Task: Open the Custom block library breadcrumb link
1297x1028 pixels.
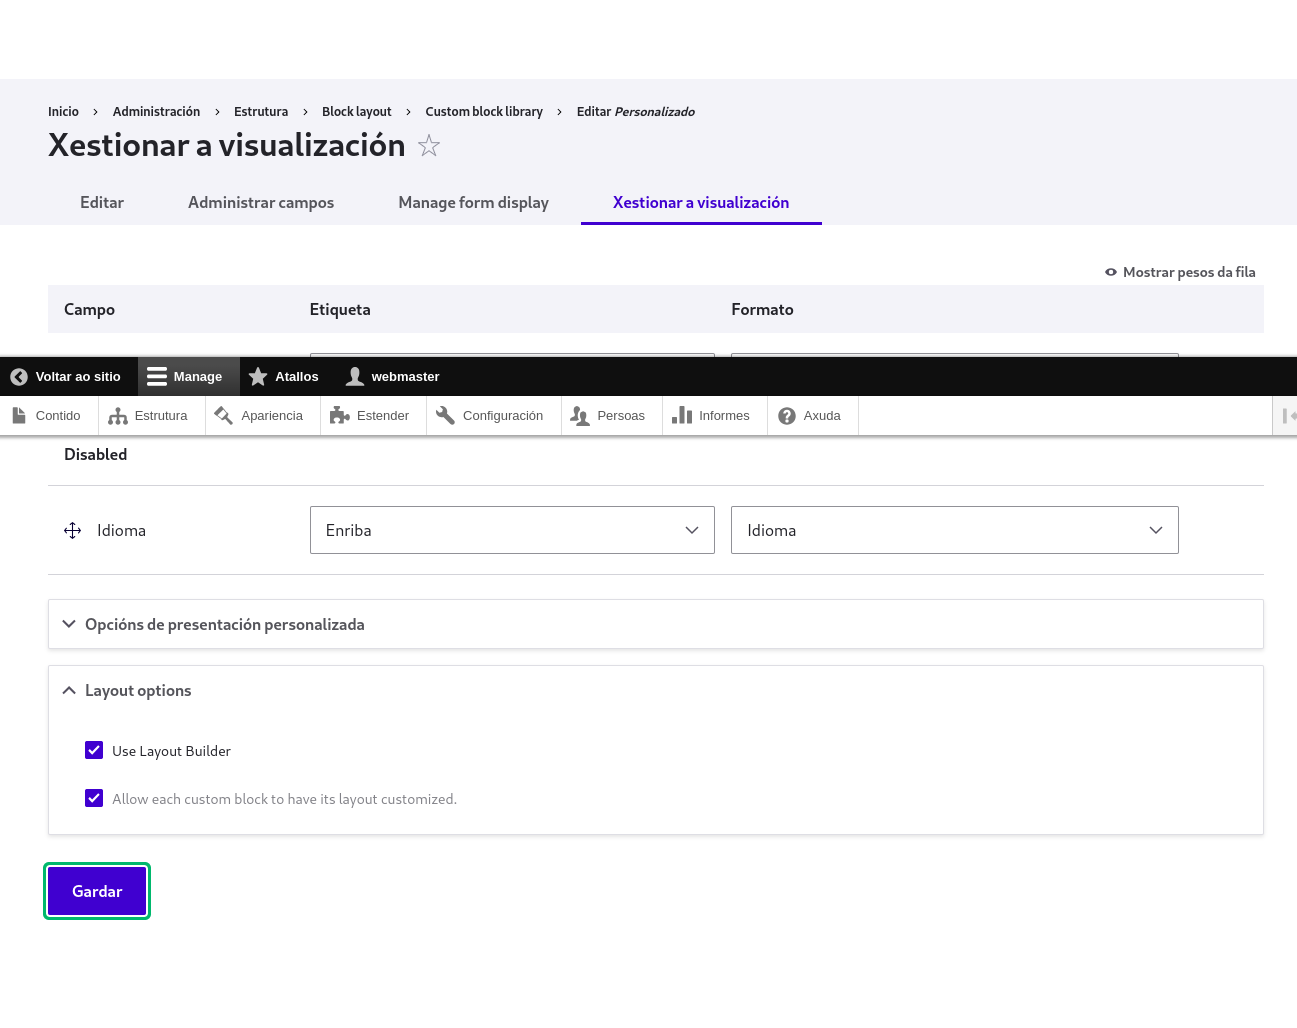Action: click(x=483, y=111)
